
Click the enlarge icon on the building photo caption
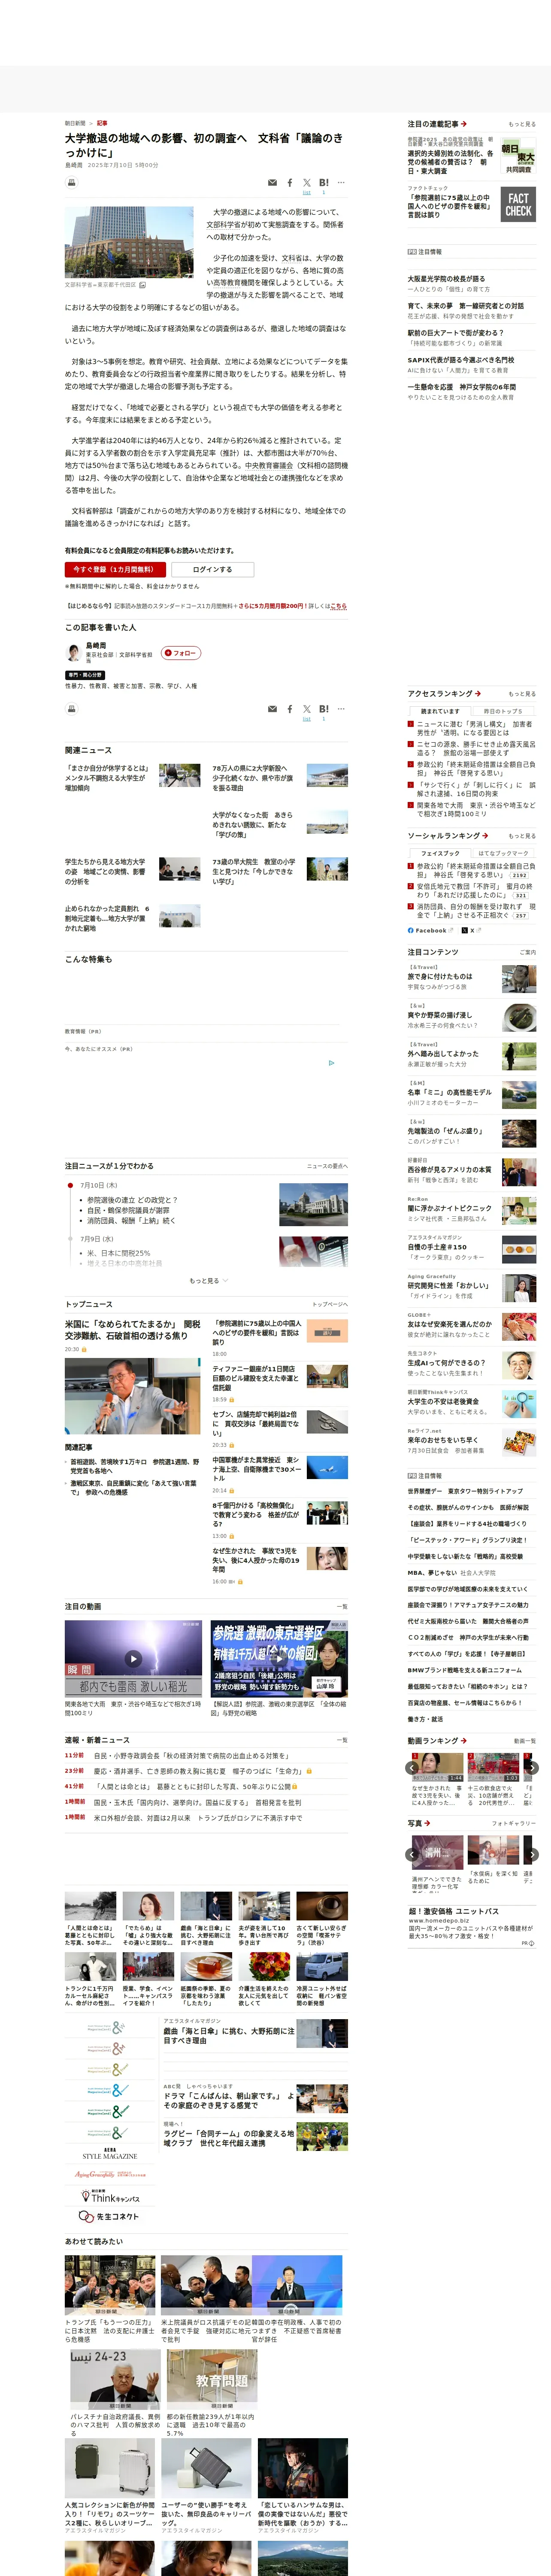[x=143, y=285]
